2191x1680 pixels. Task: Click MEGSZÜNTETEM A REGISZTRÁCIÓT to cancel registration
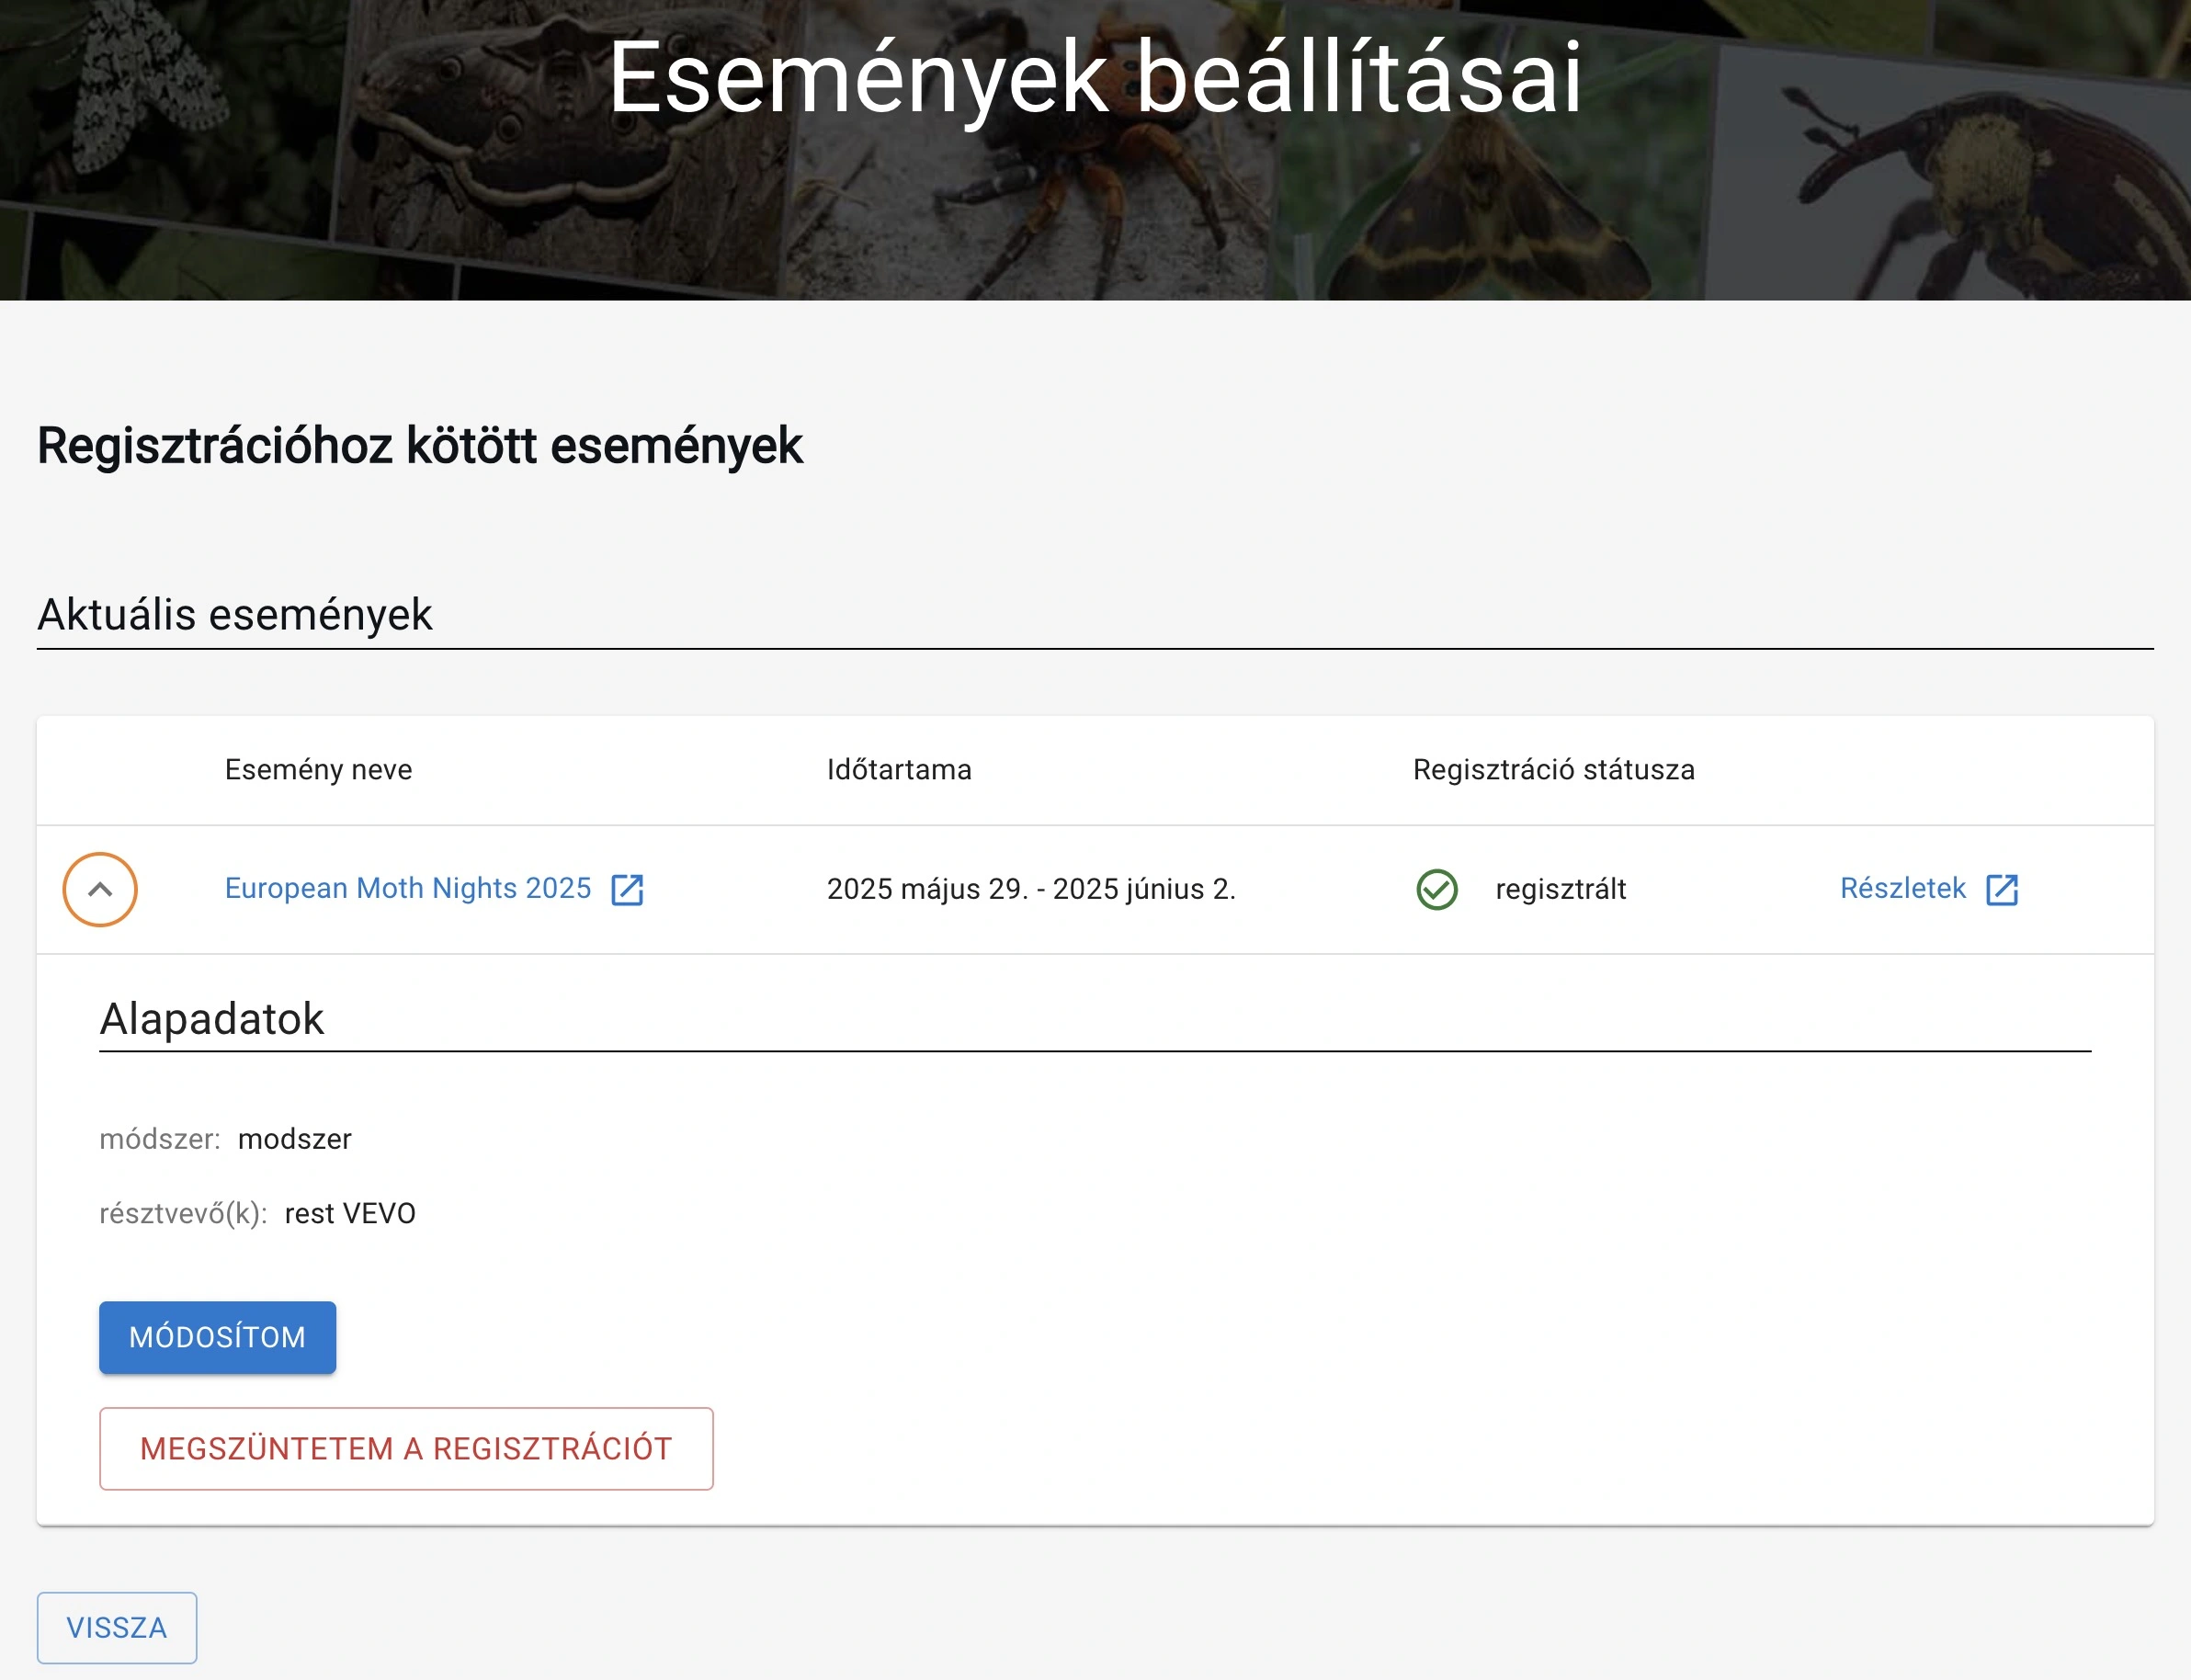406,1448
